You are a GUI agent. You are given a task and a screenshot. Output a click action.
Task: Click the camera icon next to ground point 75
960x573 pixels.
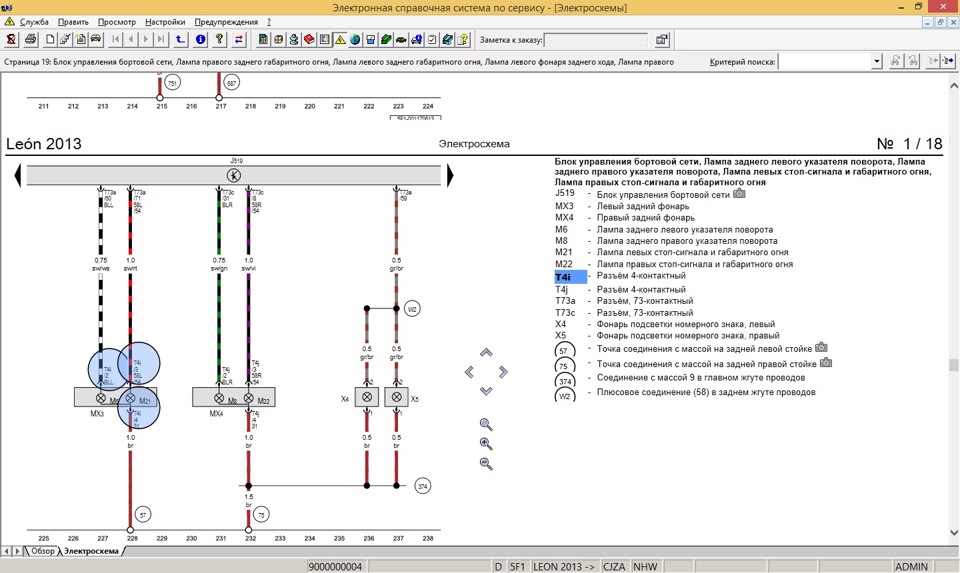pyautogui.click(x=826, y=363)
